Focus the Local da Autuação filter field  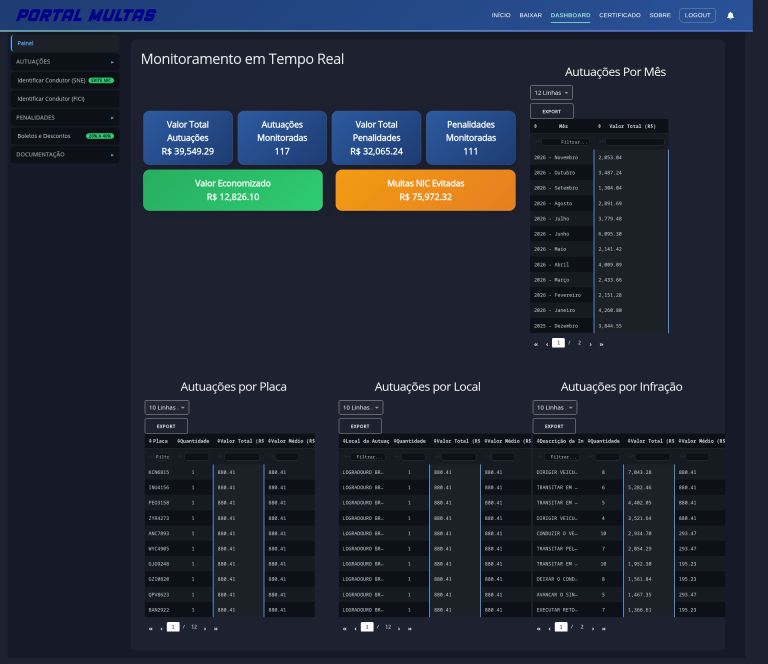pyautogui.click(x=367, y=457)
